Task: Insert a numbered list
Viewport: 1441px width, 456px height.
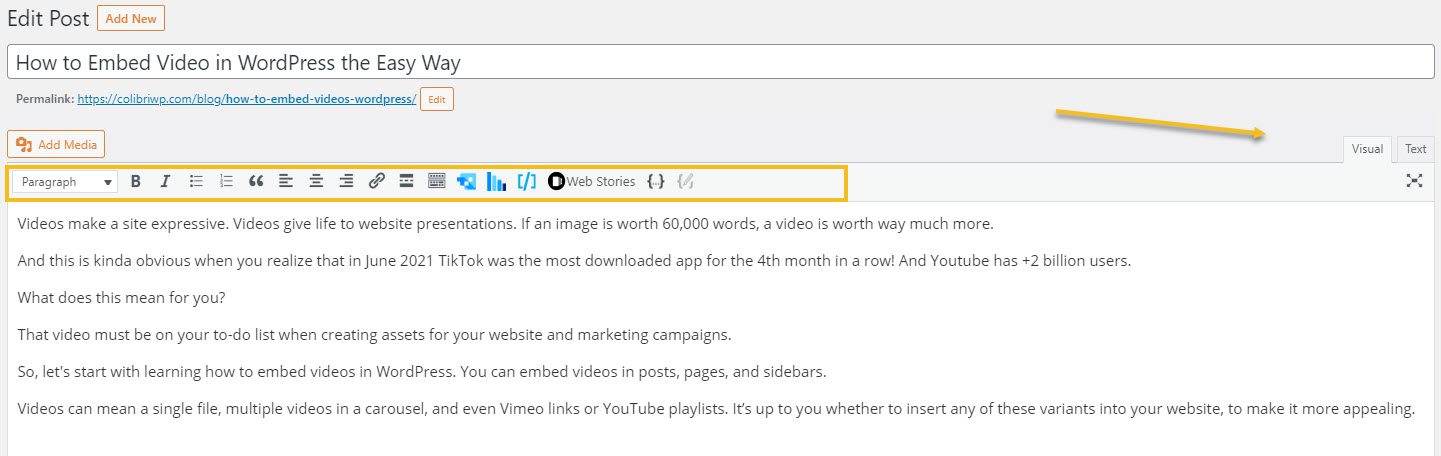Action: [x=226, y=181]
